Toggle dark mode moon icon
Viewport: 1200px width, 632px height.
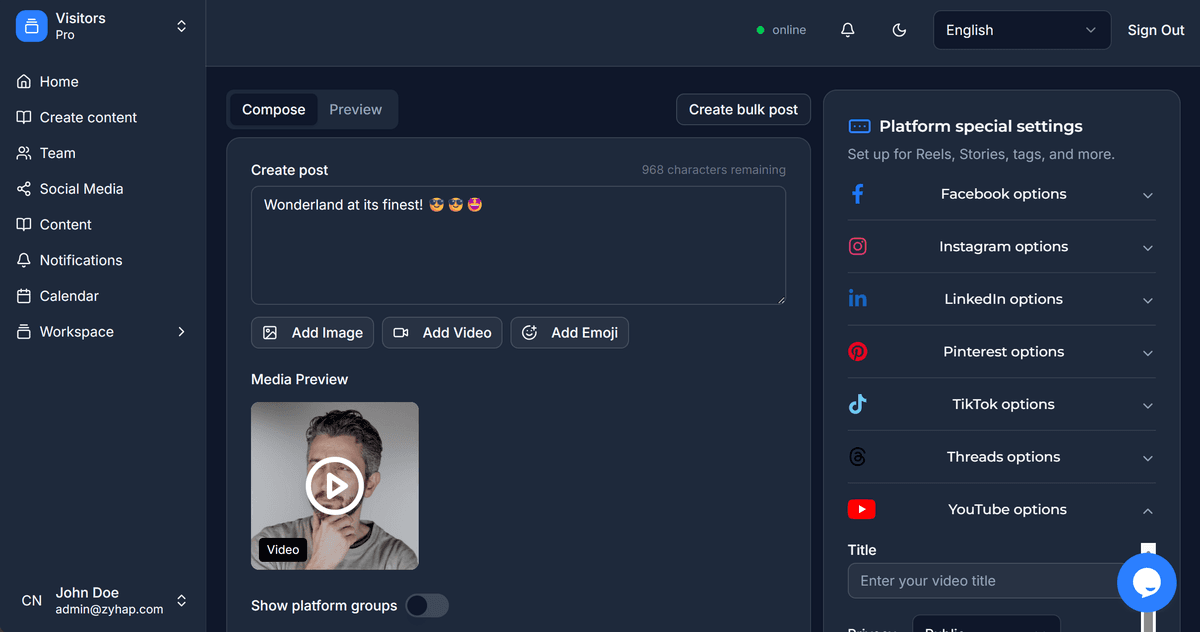click(x=899, y=30)
